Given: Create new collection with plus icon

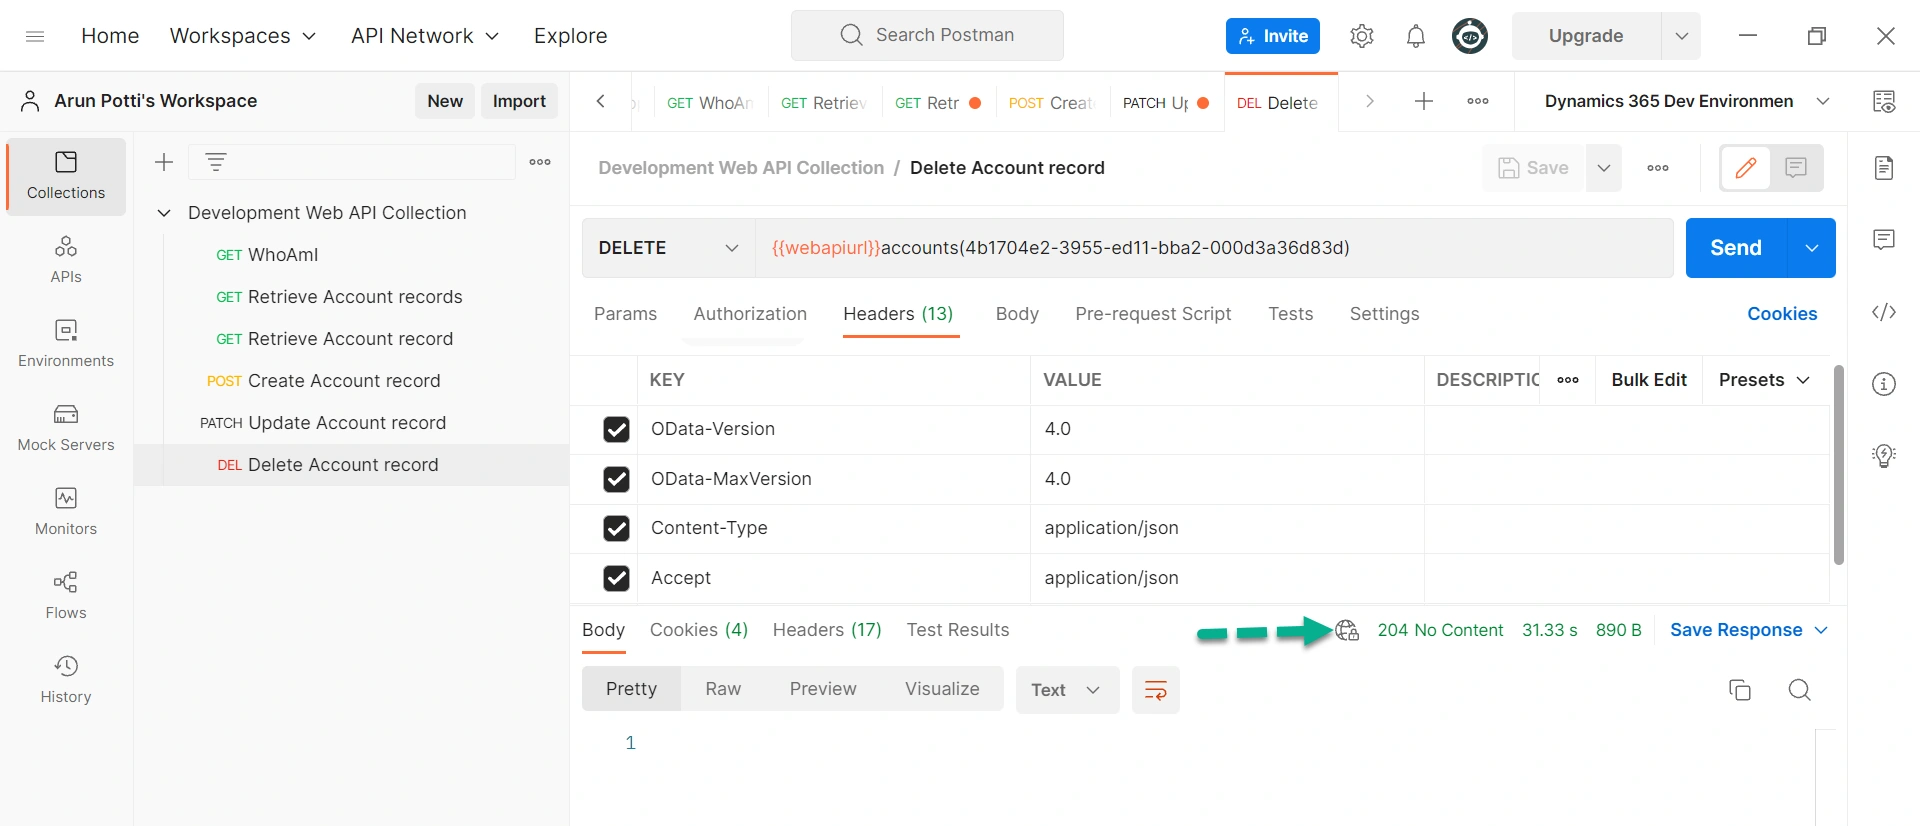Looking at the screenshot, I should click(x=164, y=162).
